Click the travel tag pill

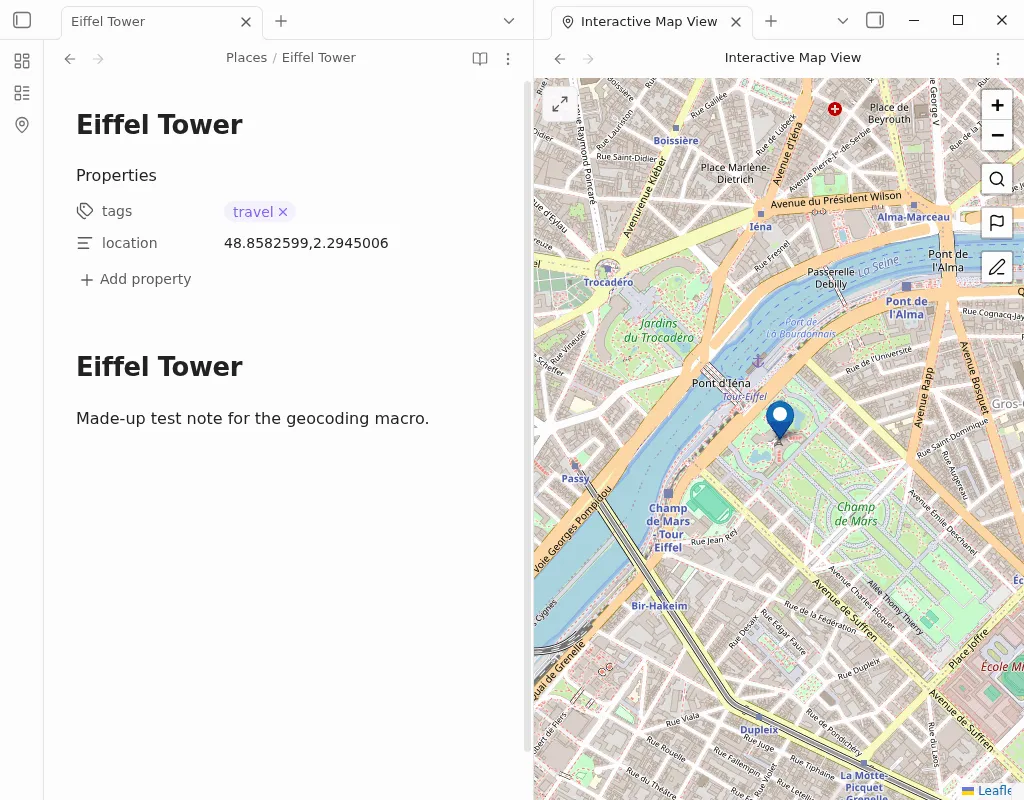click(253, 212)
